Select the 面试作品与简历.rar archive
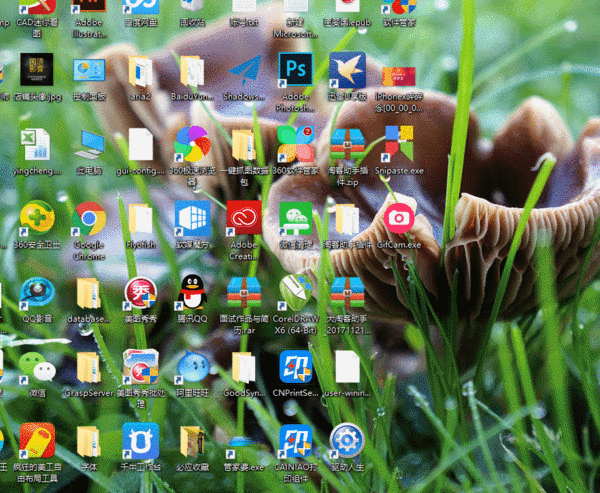Viewport: 600px width, 493px height. coord(244,292)
